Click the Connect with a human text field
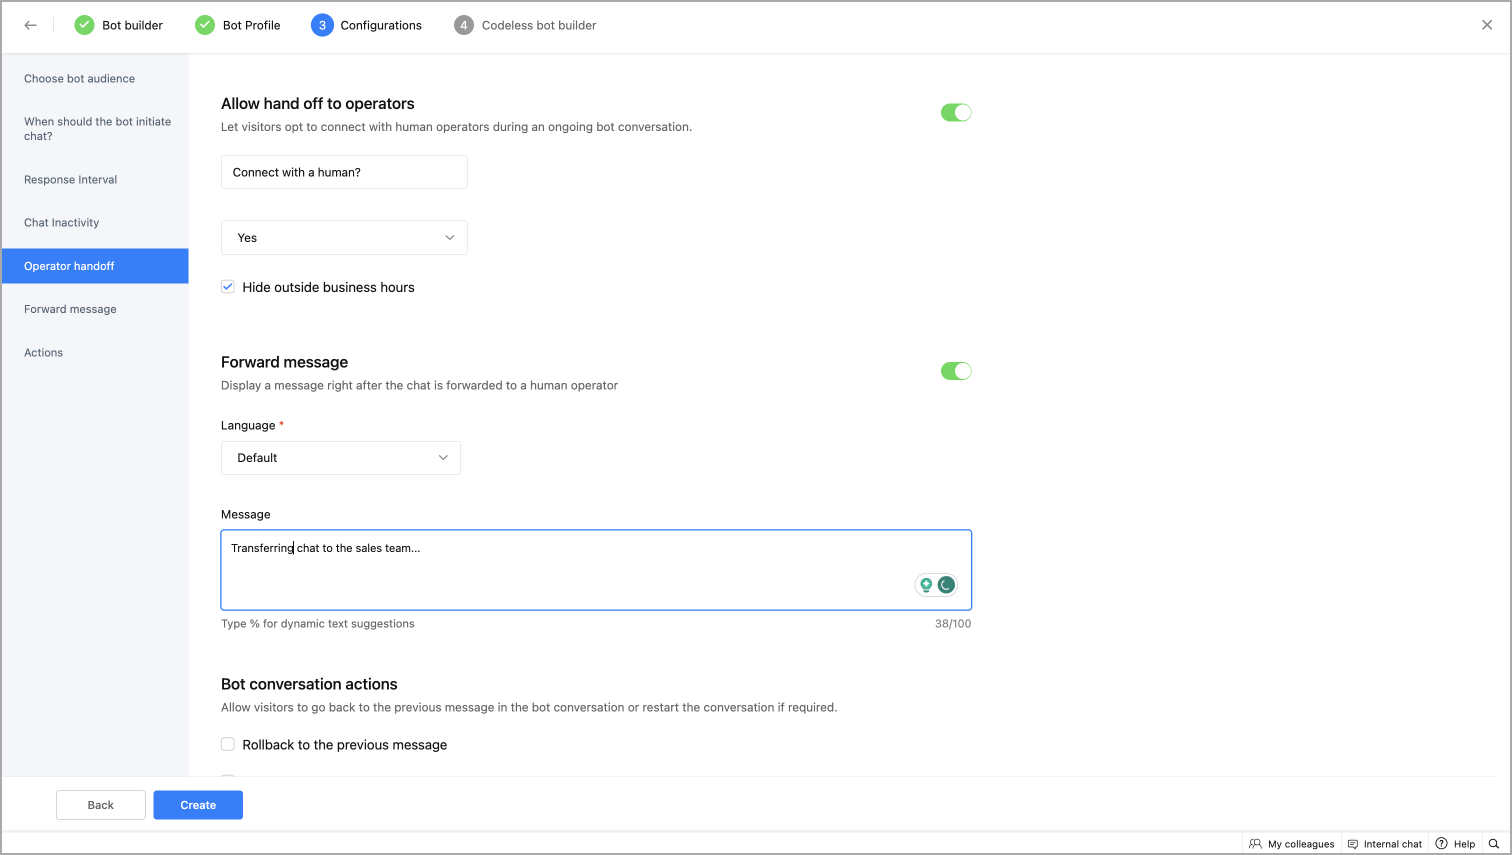Viewport: 1512px width, 855px height. (344, 172)
